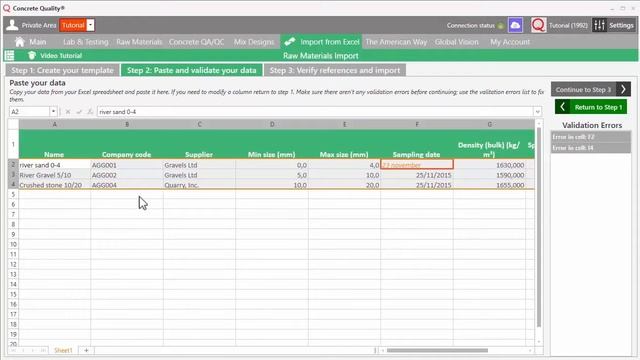Open Settings sliders icon

pos(599,25)
